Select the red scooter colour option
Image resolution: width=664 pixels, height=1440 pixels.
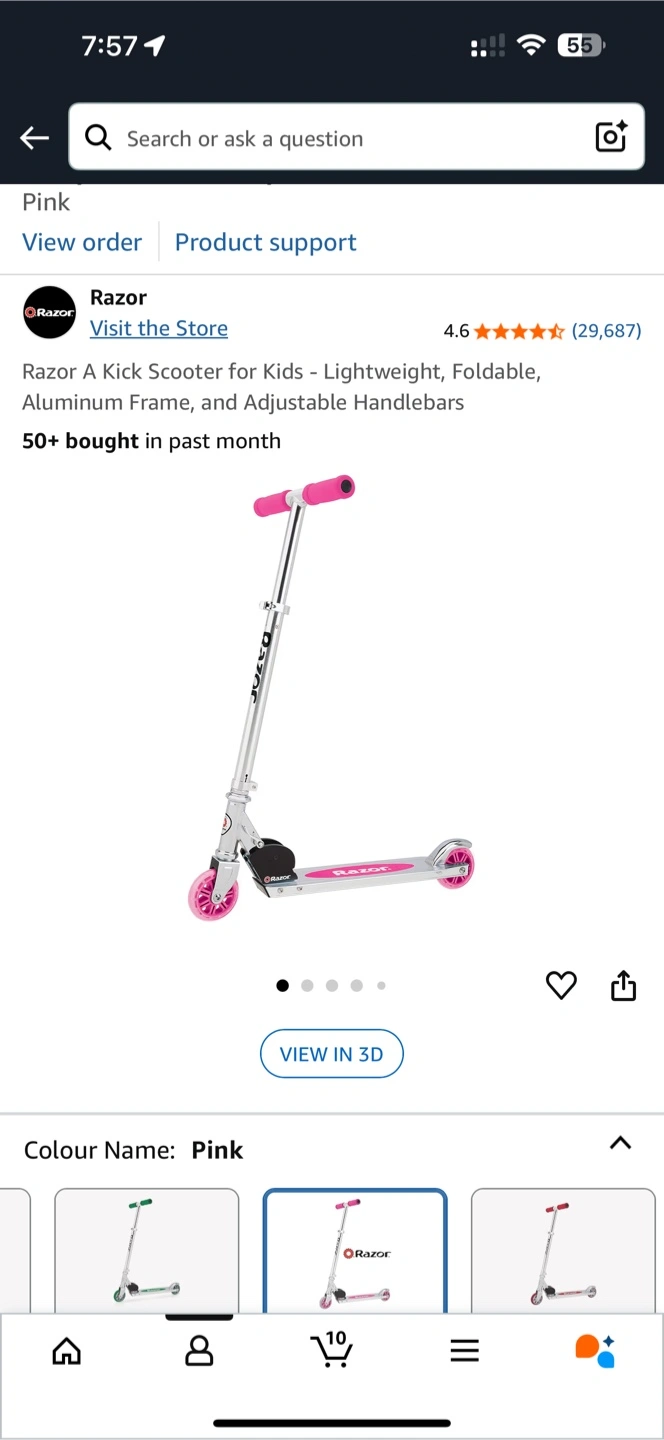[x=563, y=1250]
